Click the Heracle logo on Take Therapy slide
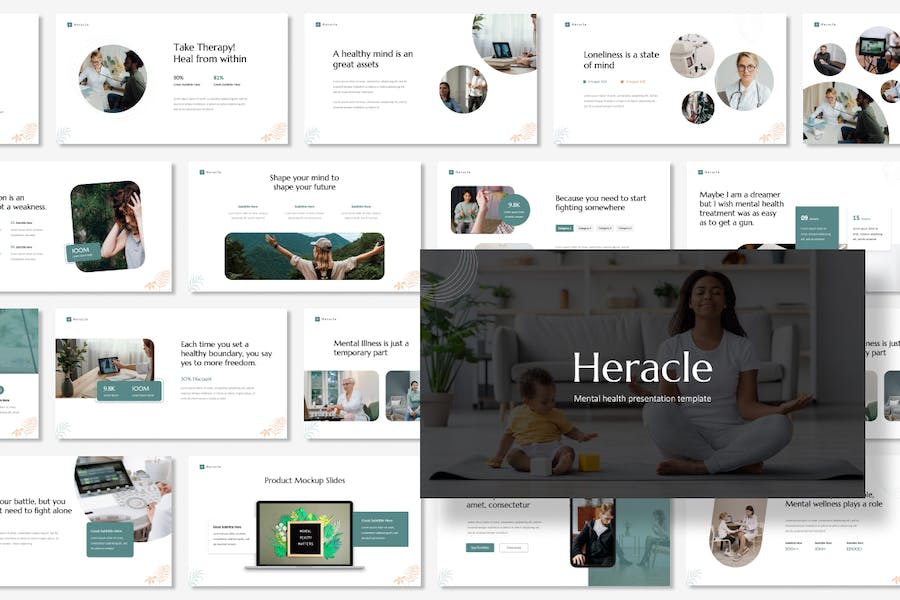This screenshot has width=900, height=600. pos(77,25)
